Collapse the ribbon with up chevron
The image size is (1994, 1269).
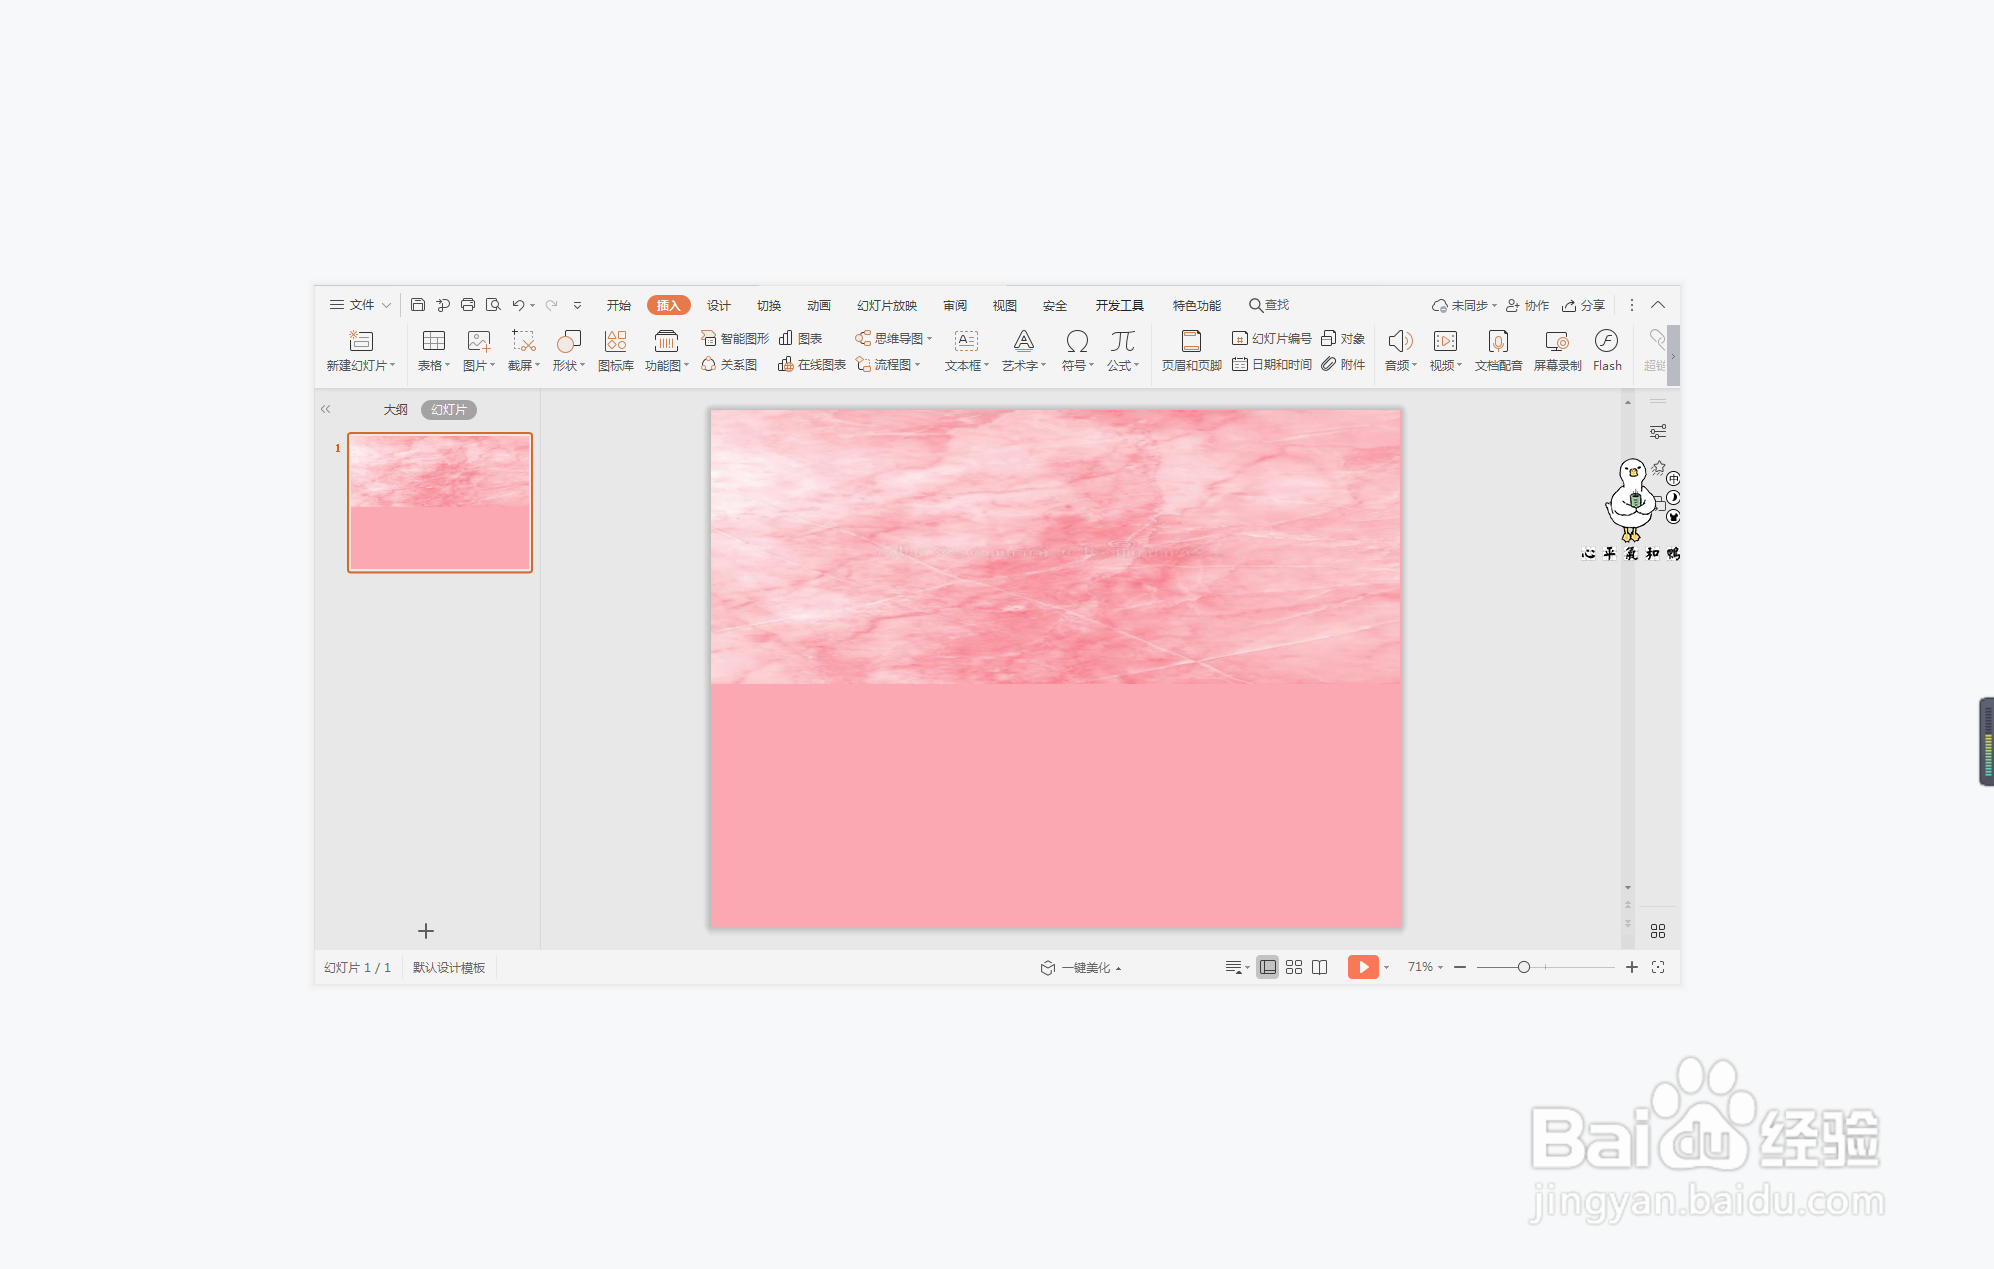tap(1658, 305)
